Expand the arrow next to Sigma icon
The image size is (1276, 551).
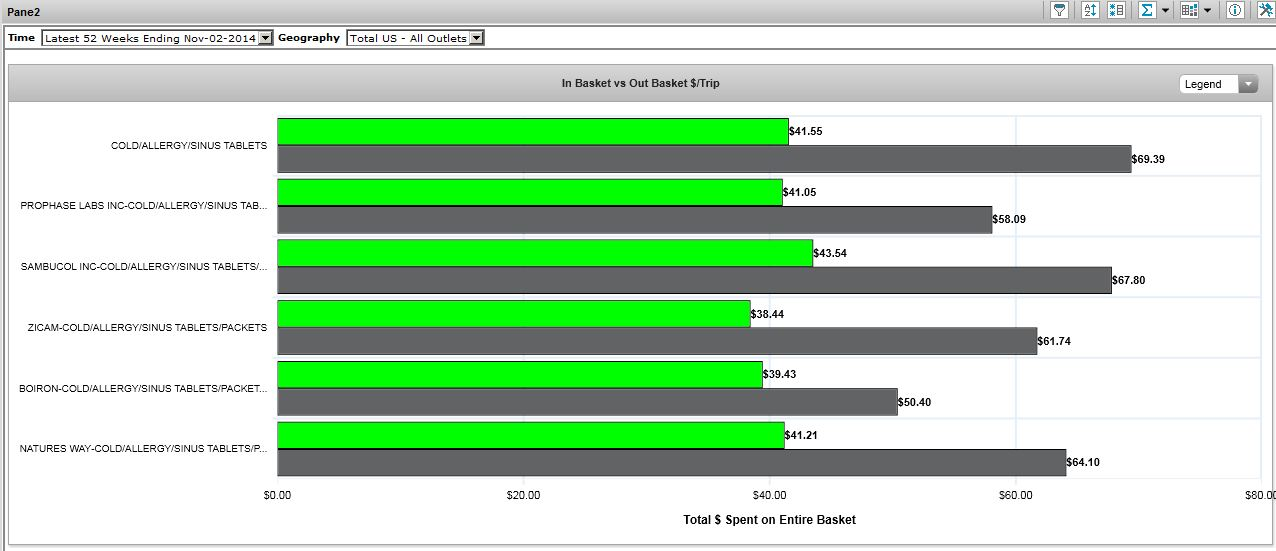[1165, 11]
